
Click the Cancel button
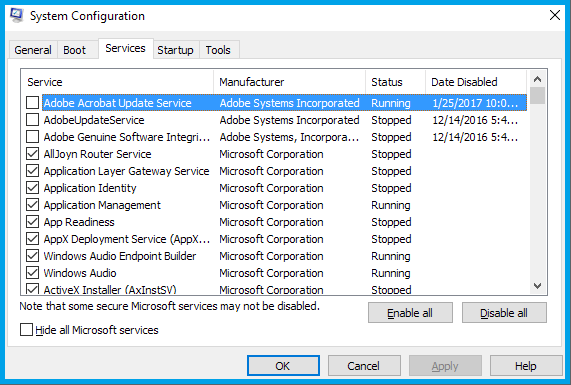pos(364,366)
